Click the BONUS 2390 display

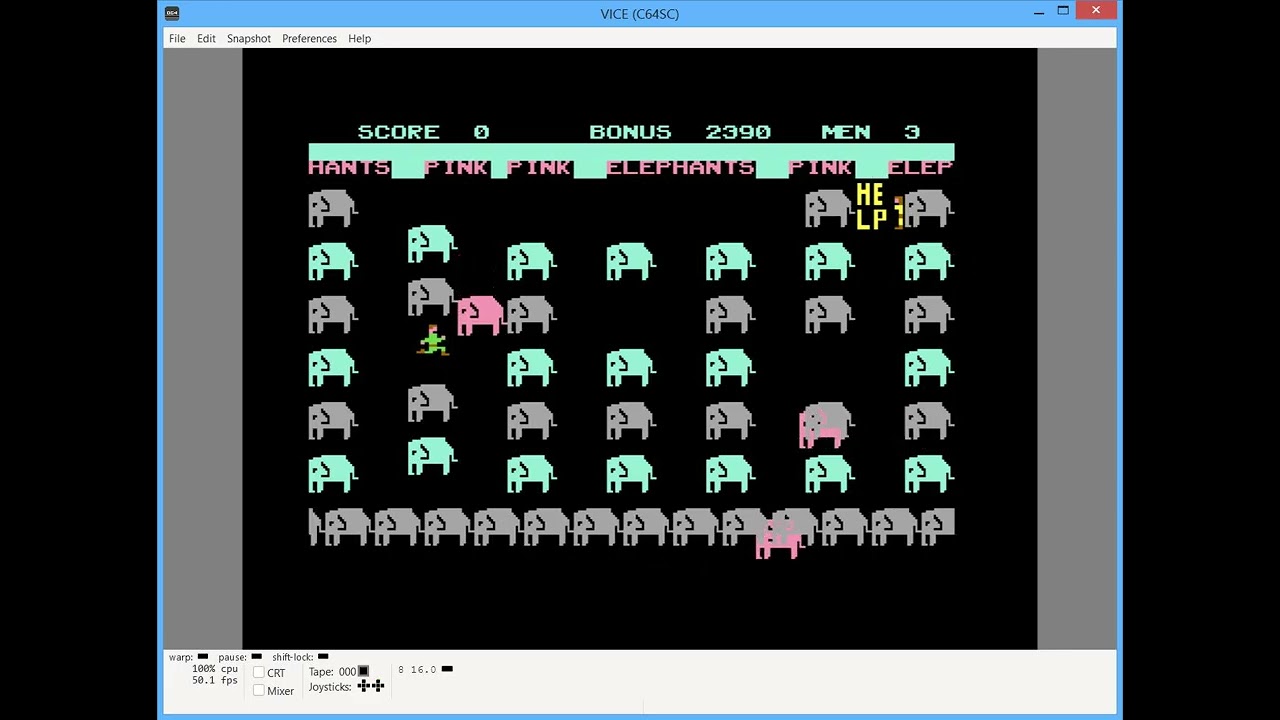(x=680, y=132)
